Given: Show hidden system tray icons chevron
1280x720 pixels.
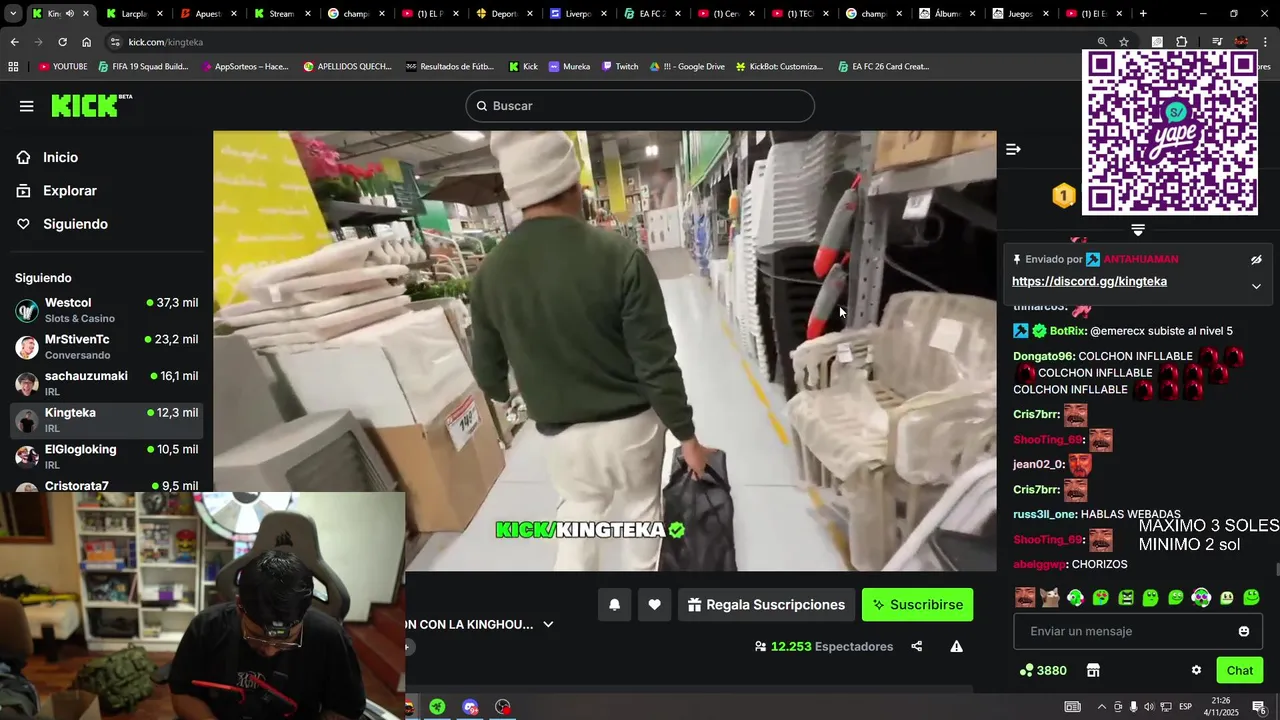Looking at the screenshot, I should click(1102, 707).
